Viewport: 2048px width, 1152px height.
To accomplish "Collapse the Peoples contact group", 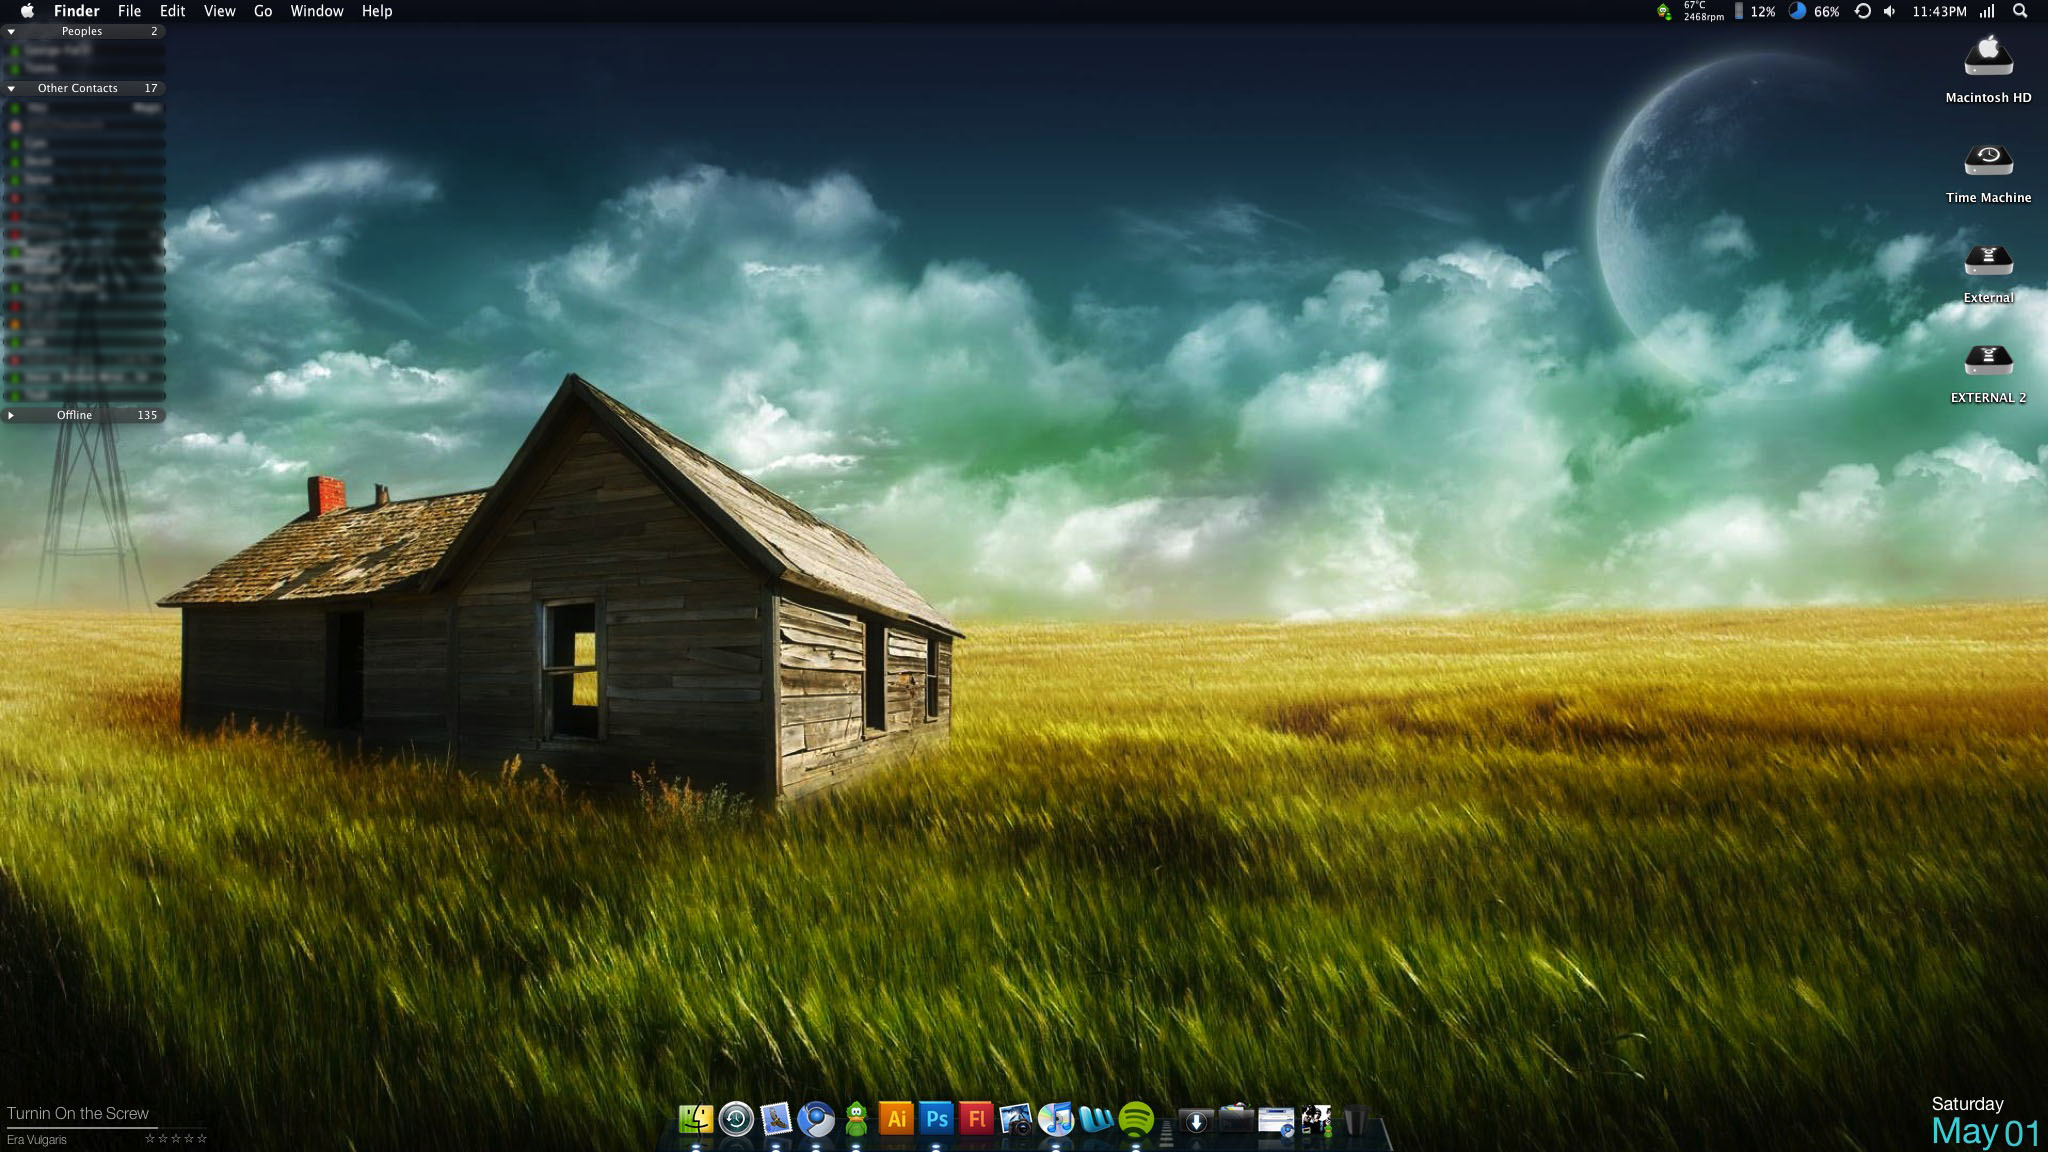I will (11, 31).
